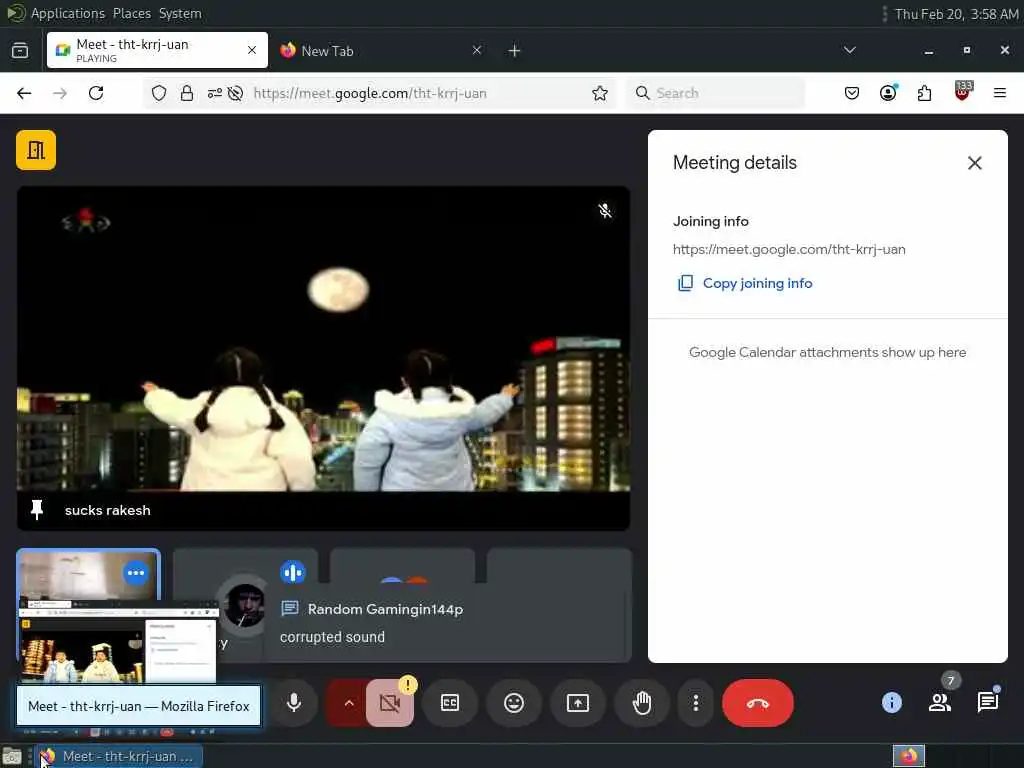The width and height of the screenshot is (1024, 768).
Task: Toggle the meeting details info icon
Action: point(891,703)
